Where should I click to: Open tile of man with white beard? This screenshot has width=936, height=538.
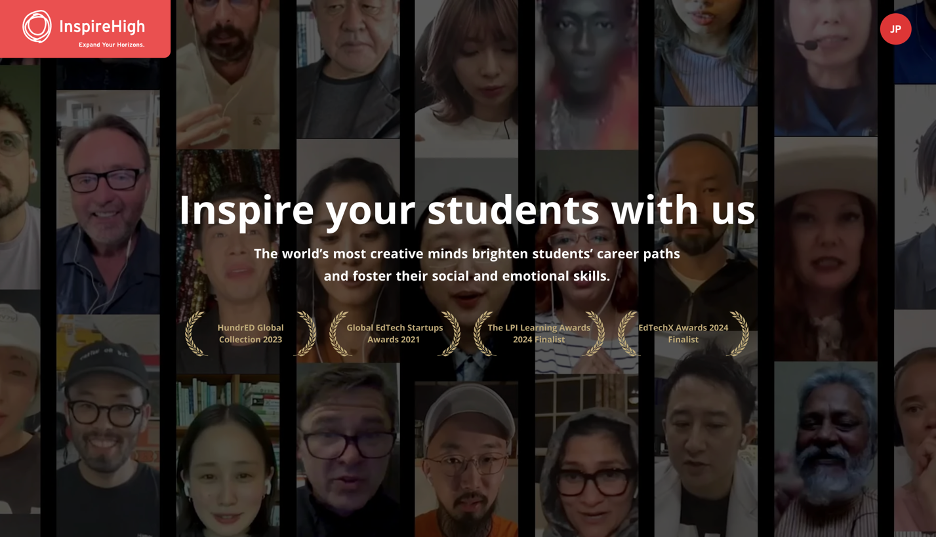(826, 449)
